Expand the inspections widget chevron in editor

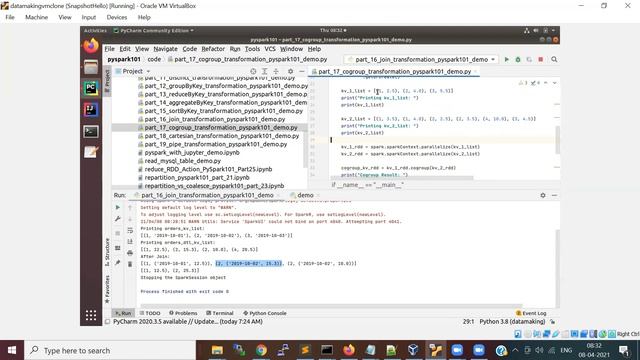click(554, 83)
